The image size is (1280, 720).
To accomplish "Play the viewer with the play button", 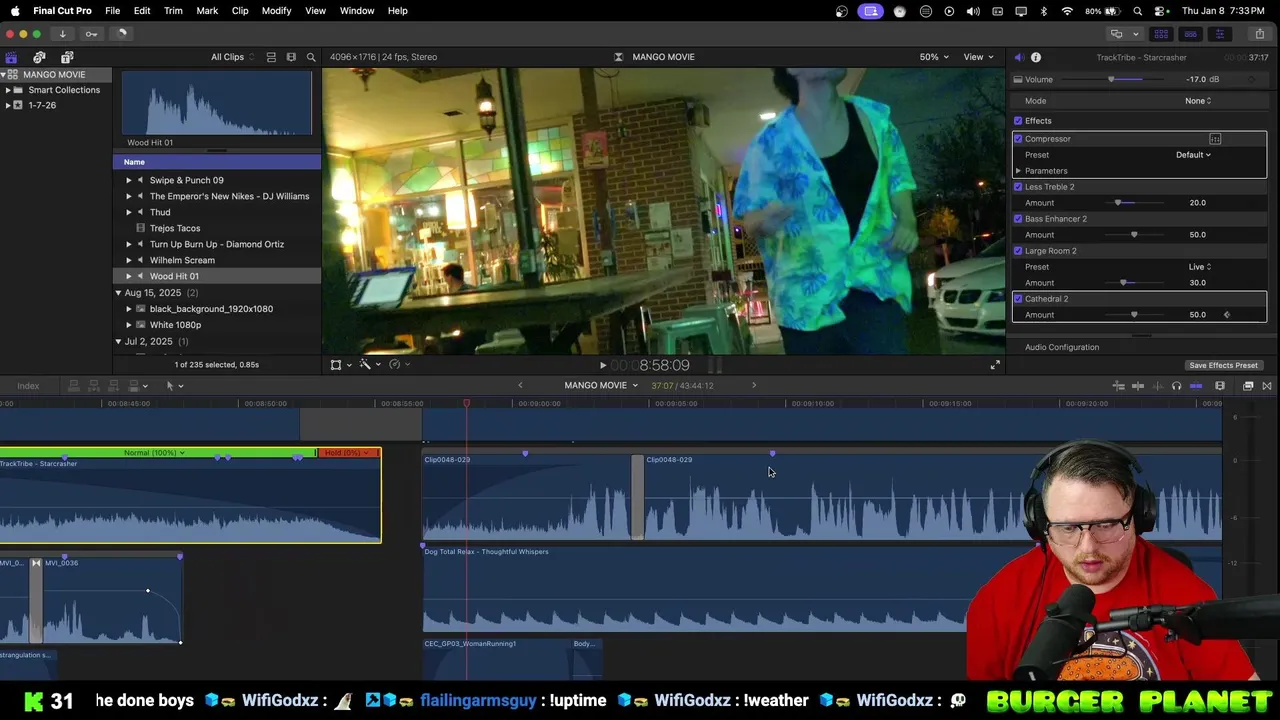I will pyautogui.click(x=602, y=366).
